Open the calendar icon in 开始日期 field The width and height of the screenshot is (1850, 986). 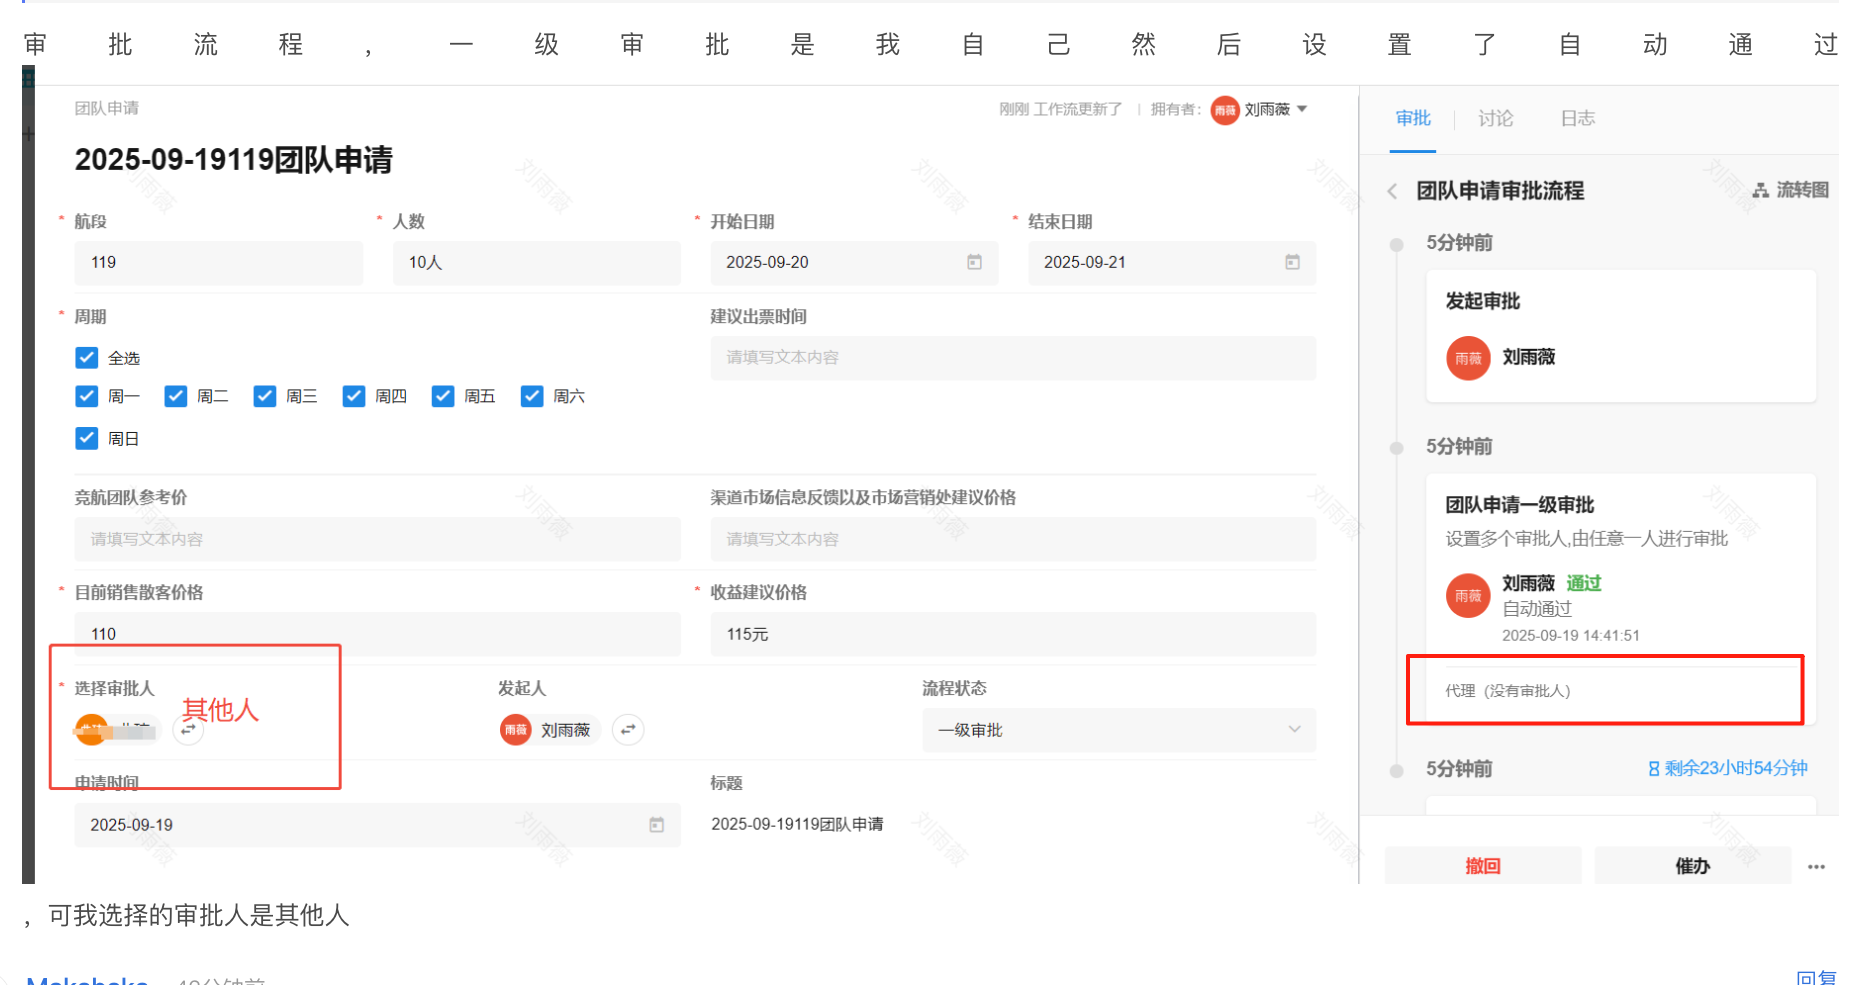coord(974,262)
